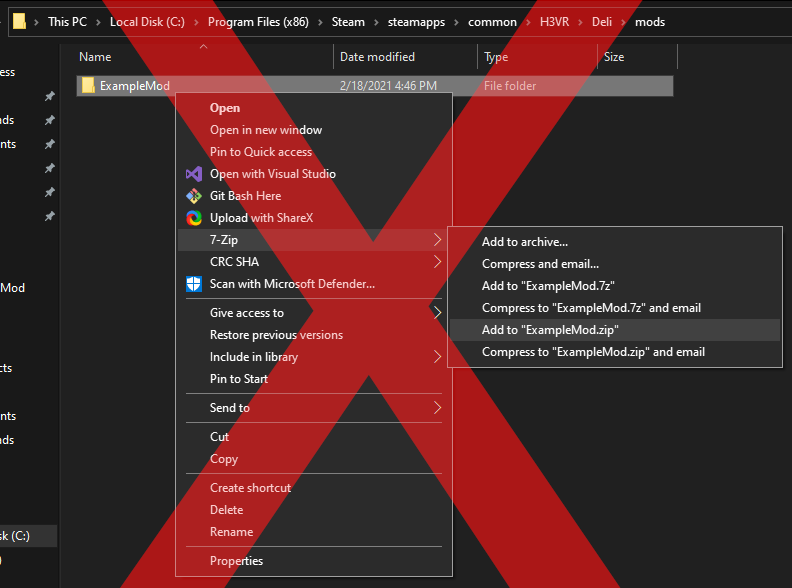Viewport: 792px width, 588px height.
Task: Expand the Send to submenu arrow
Action: [x=437, y=408]
